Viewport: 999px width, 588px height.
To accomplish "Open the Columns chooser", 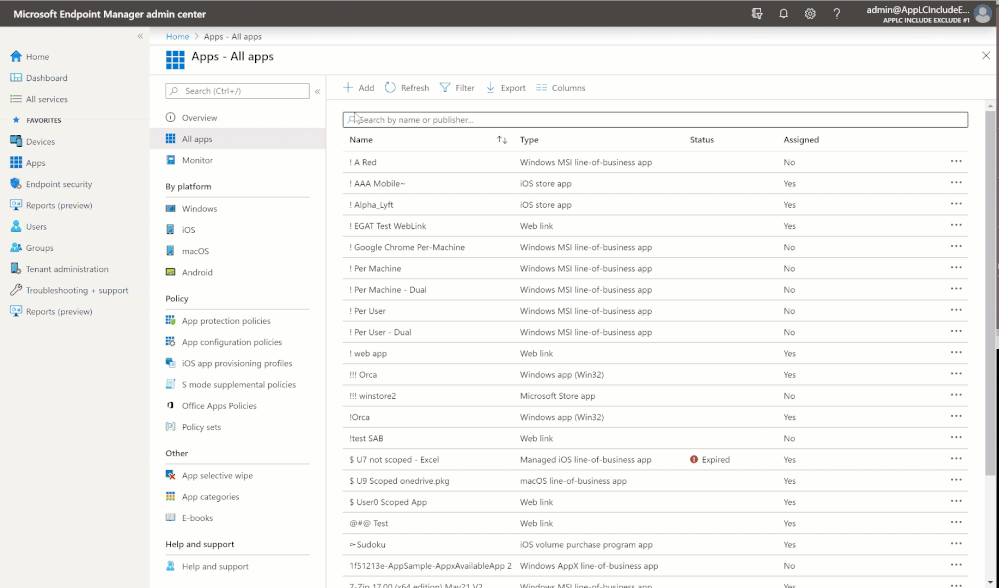I will point(561,88).
